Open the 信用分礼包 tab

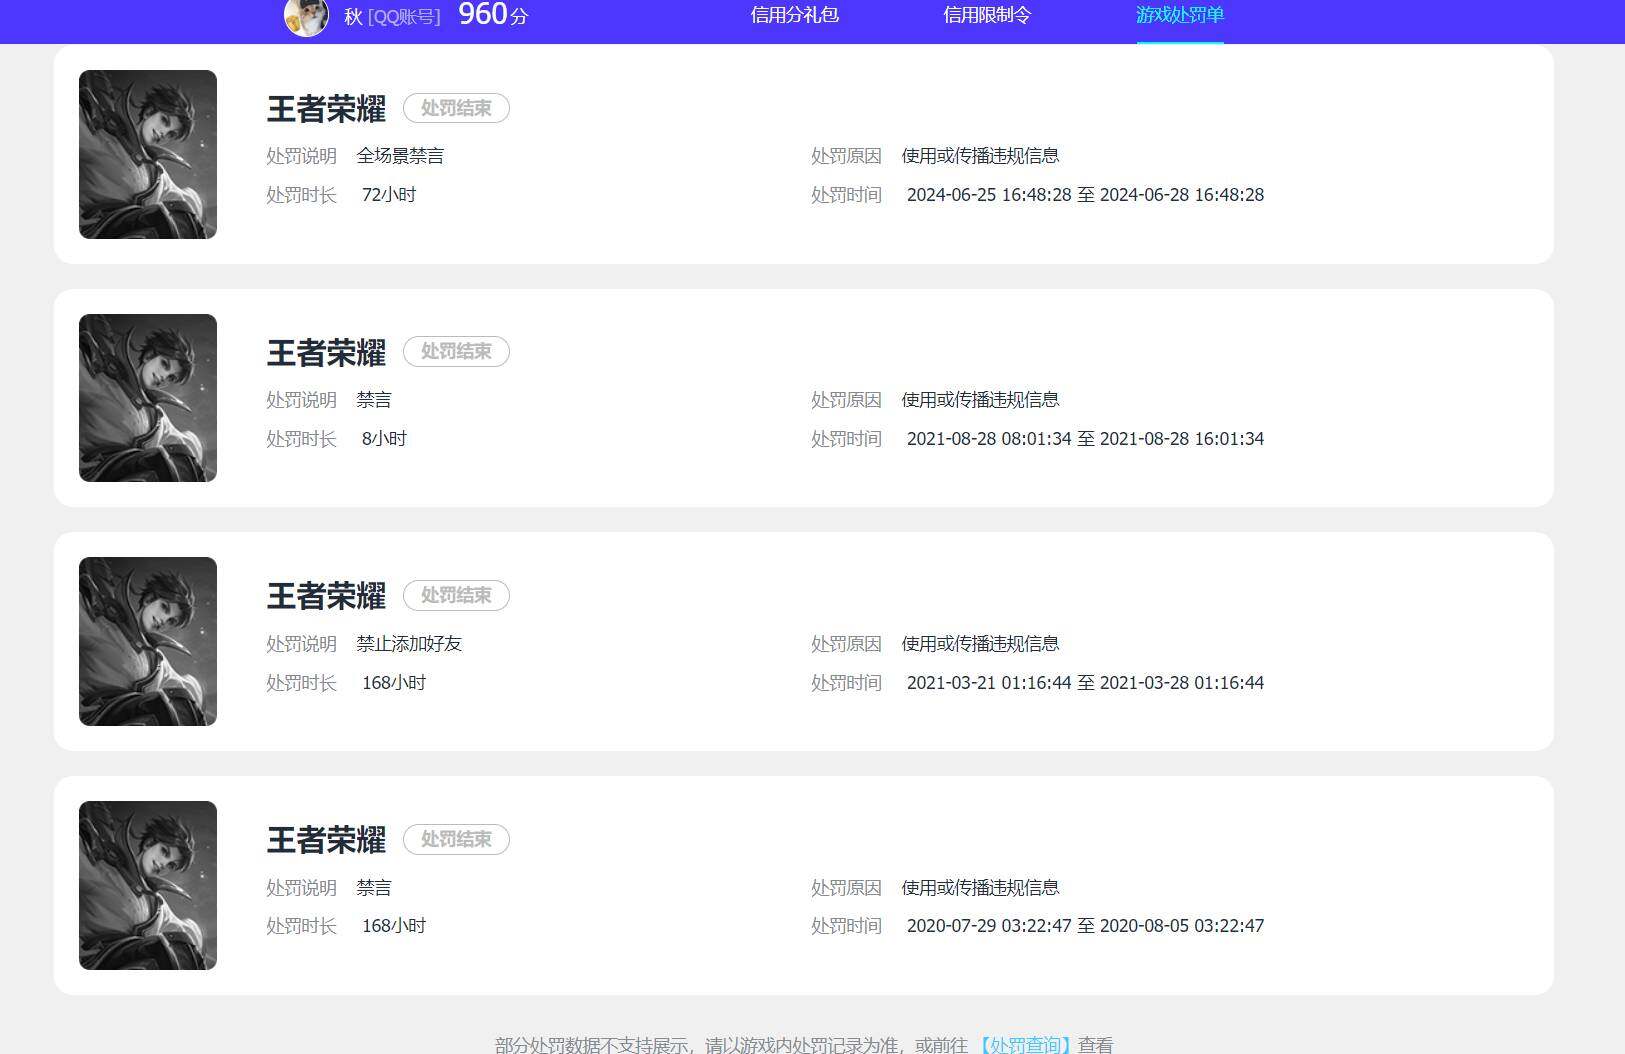pos(794,15)
